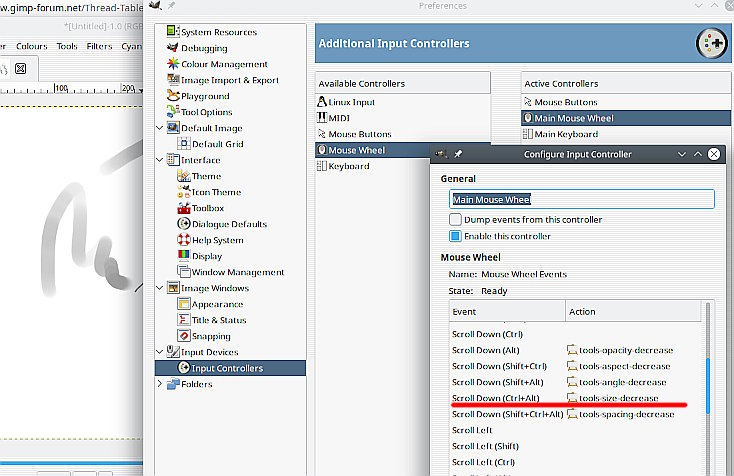Open Dialogue Defaults icon
The height and width of the screenshot is (476, 734).
click(184, 224)
